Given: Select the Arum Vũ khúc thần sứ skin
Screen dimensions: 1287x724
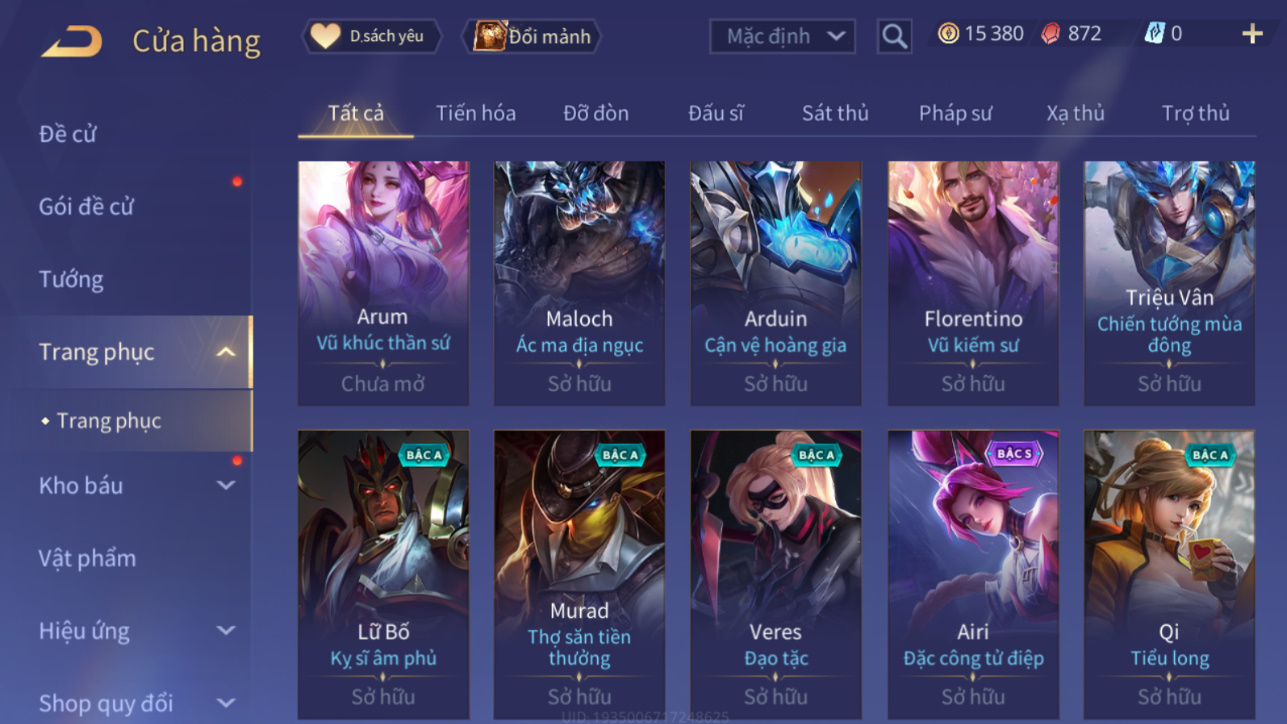Looking at the screenshot, I should click(383, 283).
